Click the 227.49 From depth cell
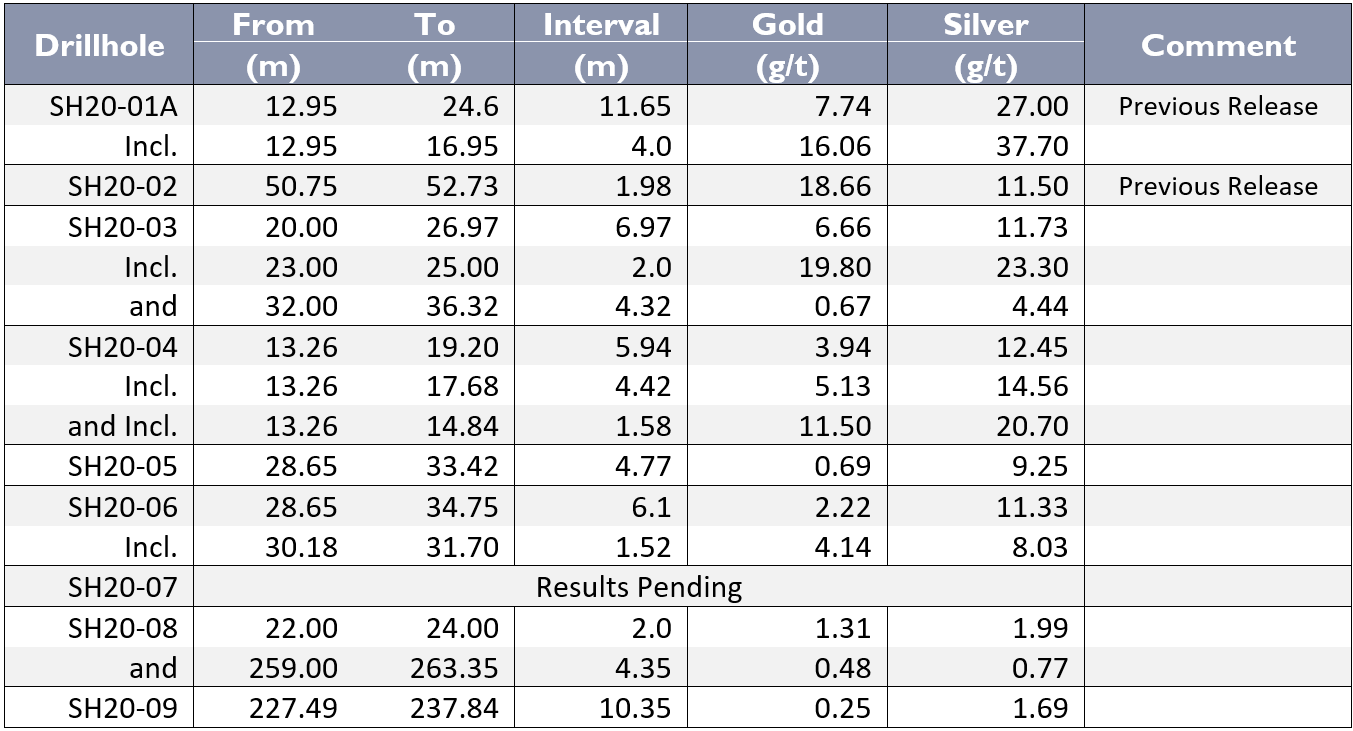 click(x=293, y=709)
